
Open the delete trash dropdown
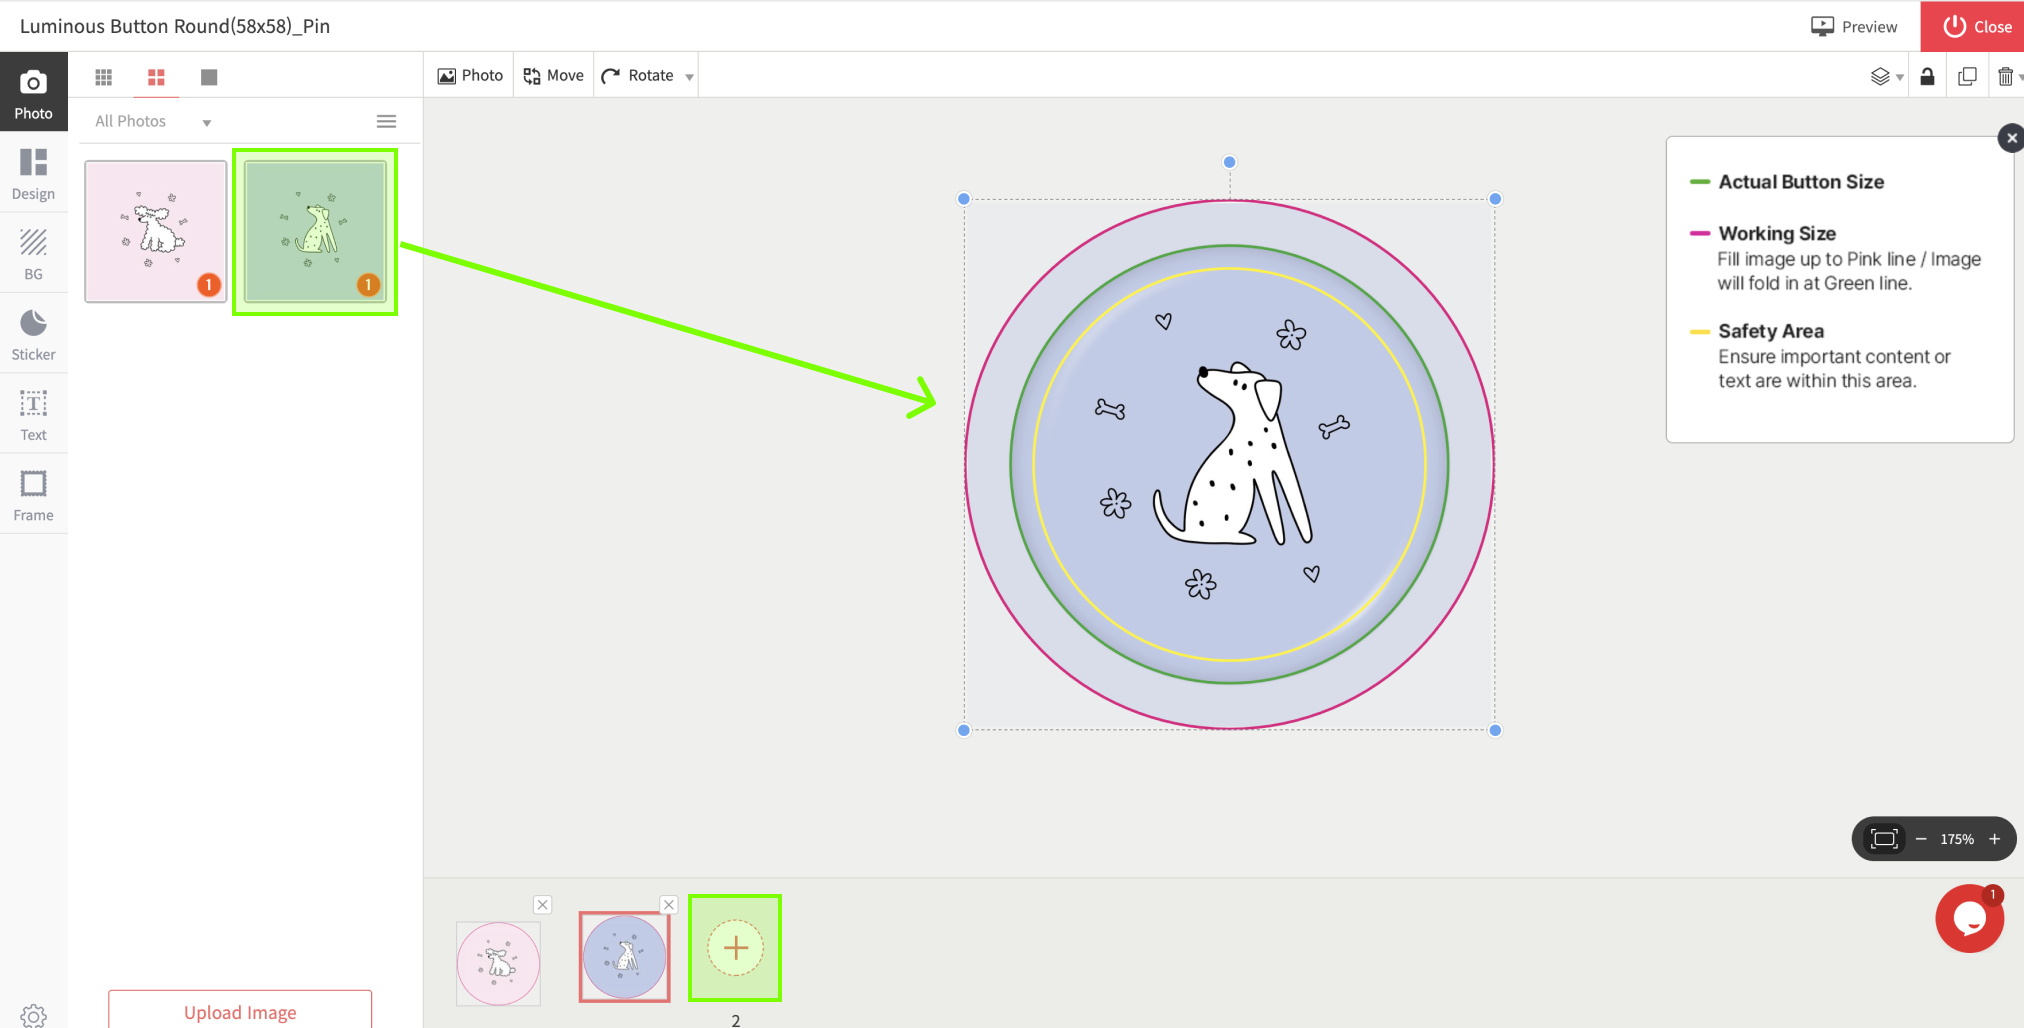pyautogui.click(x=2009, y=77)
